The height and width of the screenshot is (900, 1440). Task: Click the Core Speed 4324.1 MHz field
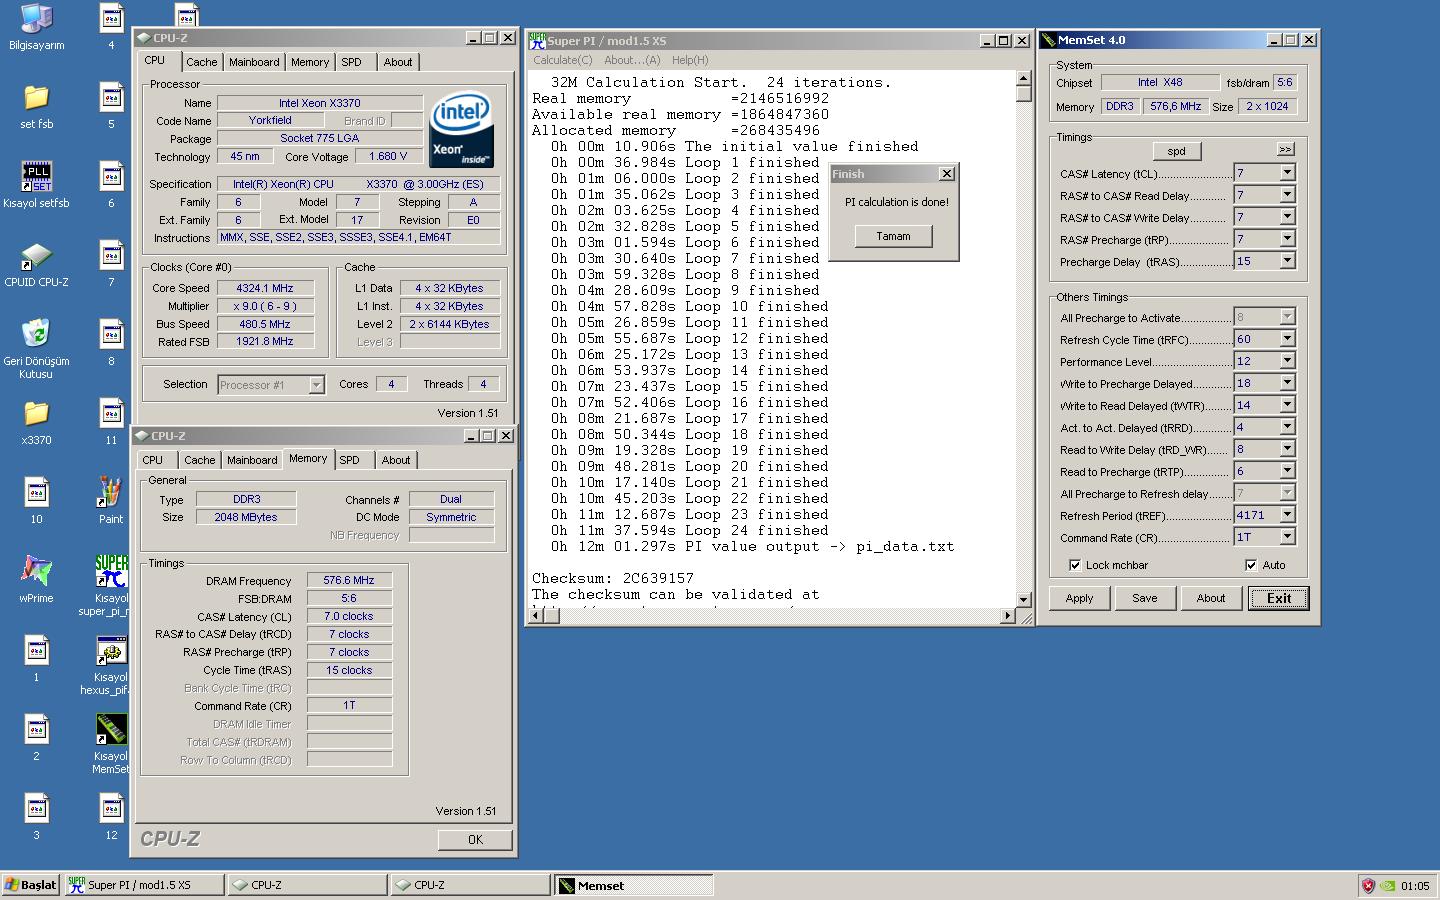pyautogui.click(x=265, y=288)
